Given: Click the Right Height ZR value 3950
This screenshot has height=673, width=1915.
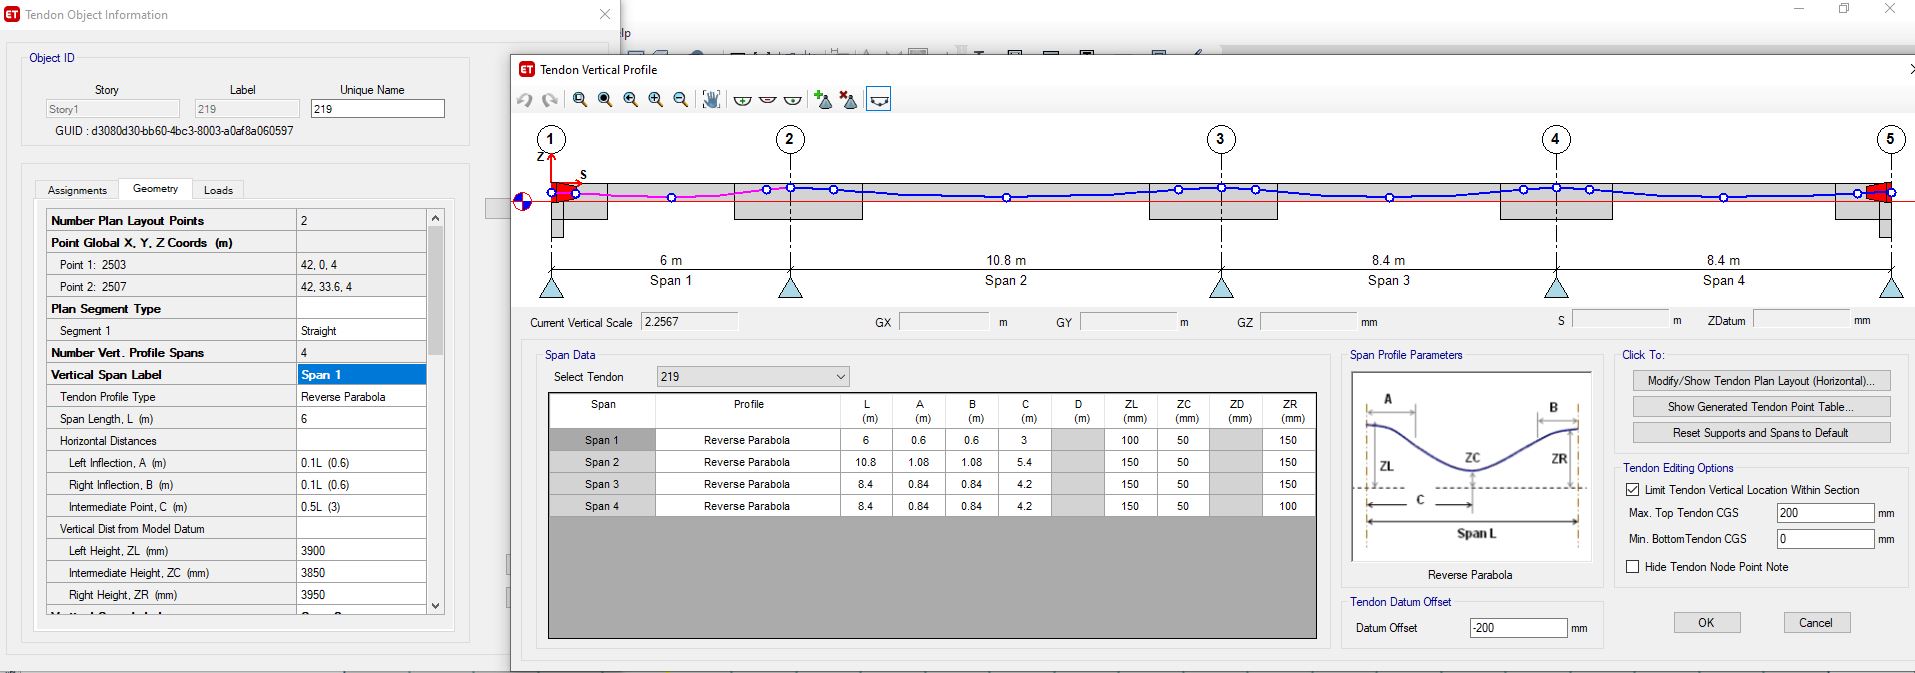Looking at the screenshot, I should [x=361, y=595].
